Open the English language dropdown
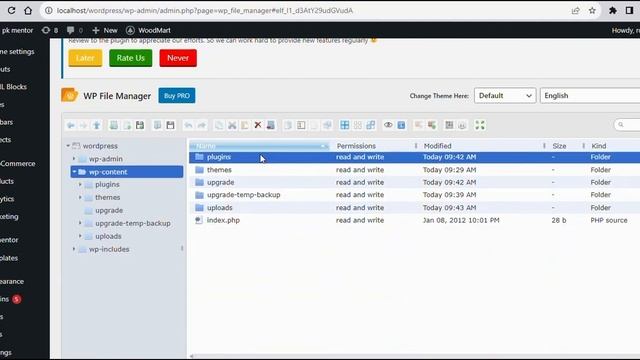Image resolution: width=640 pixels, height=360 pixels. point(590,96)
